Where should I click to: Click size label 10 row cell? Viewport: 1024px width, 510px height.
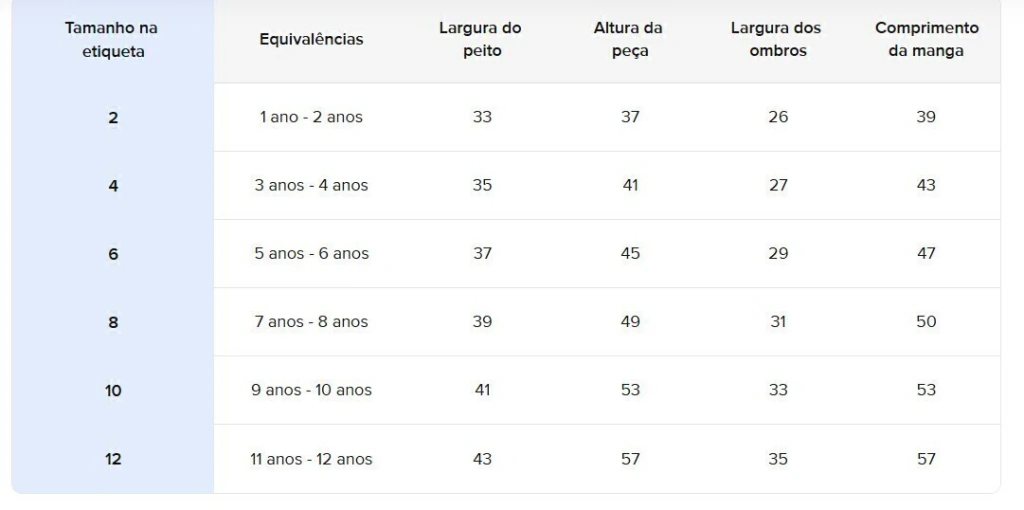(113, 390)
